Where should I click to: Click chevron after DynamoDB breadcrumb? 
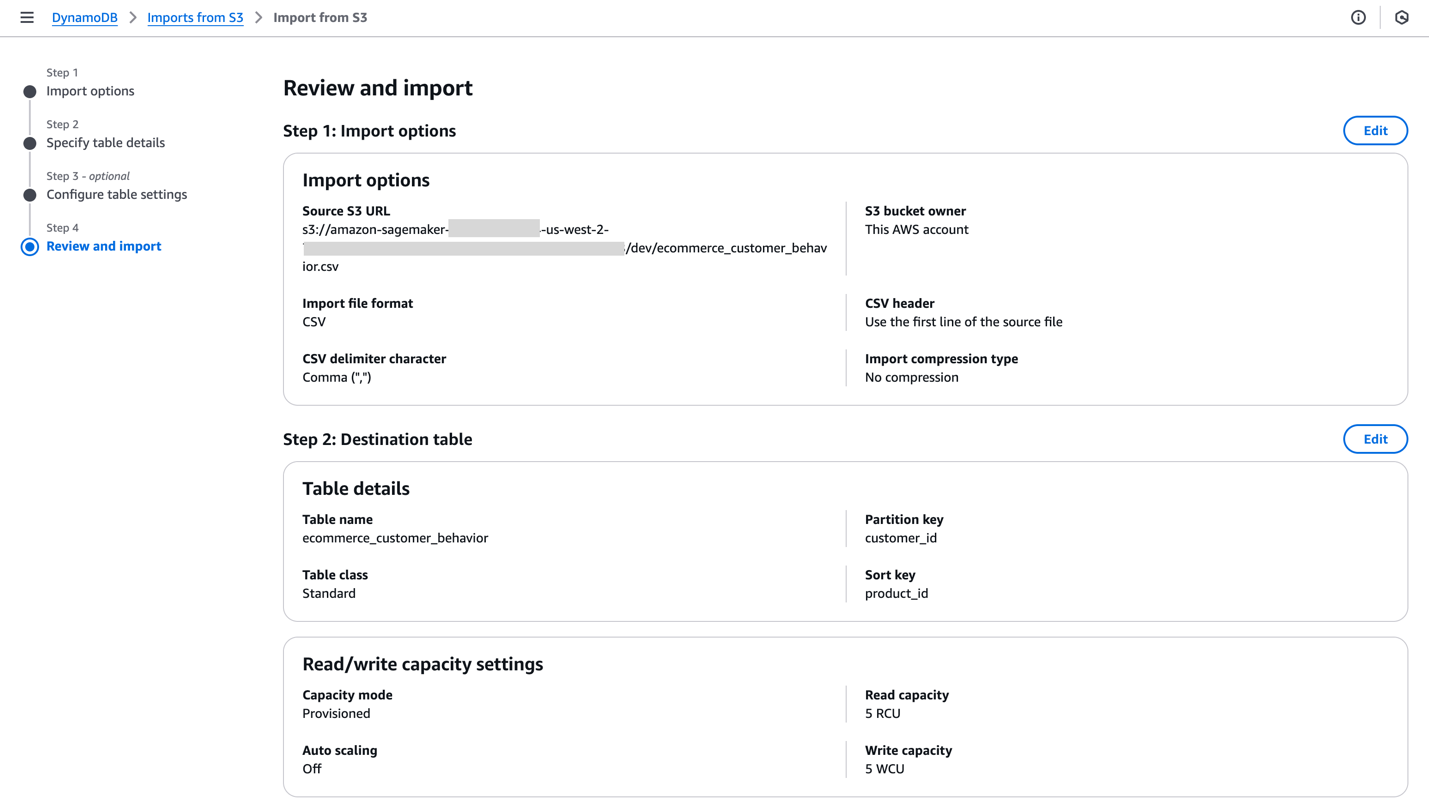point(133,18)
